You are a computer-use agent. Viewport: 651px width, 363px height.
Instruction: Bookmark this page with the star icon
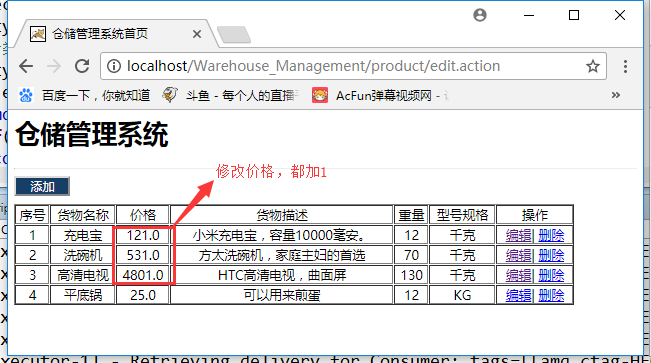[592, 66]
